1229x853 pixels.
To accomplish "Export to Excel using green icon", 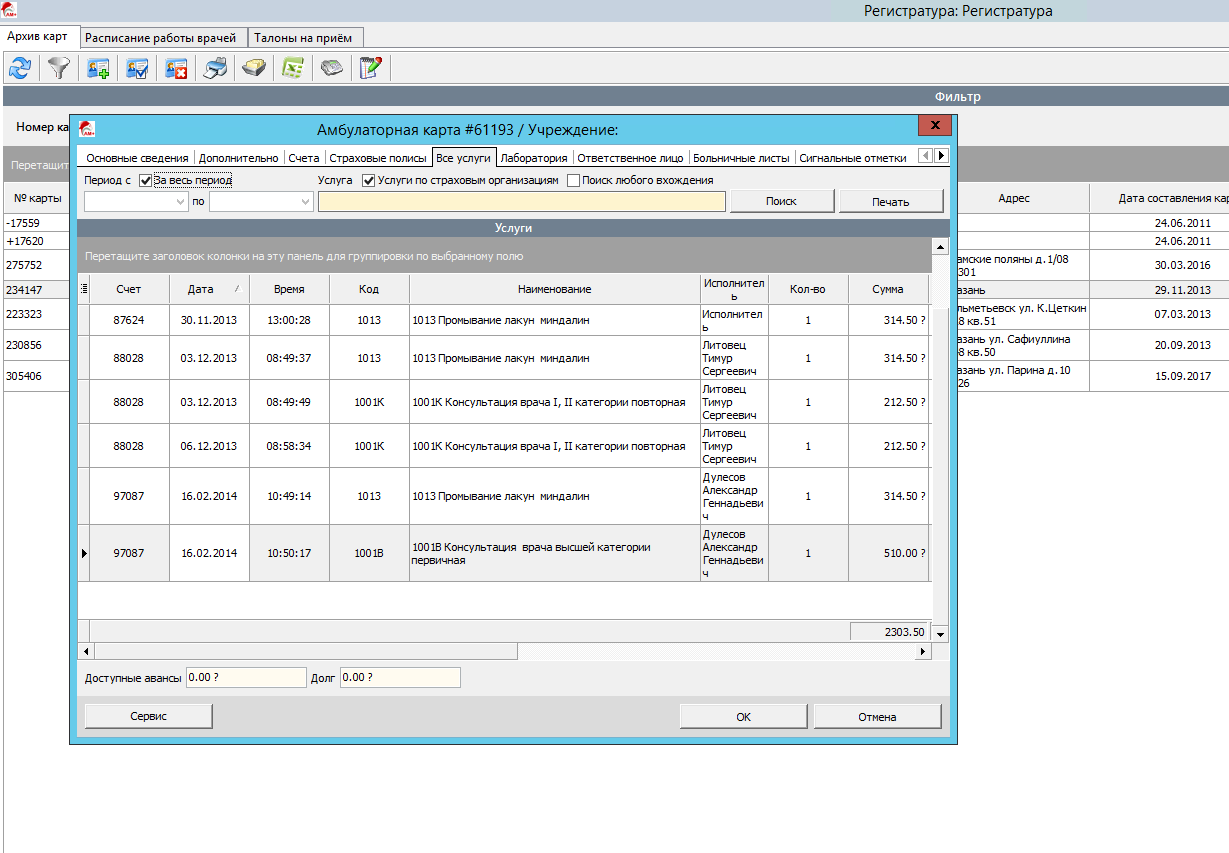I will tap(292, 68).
